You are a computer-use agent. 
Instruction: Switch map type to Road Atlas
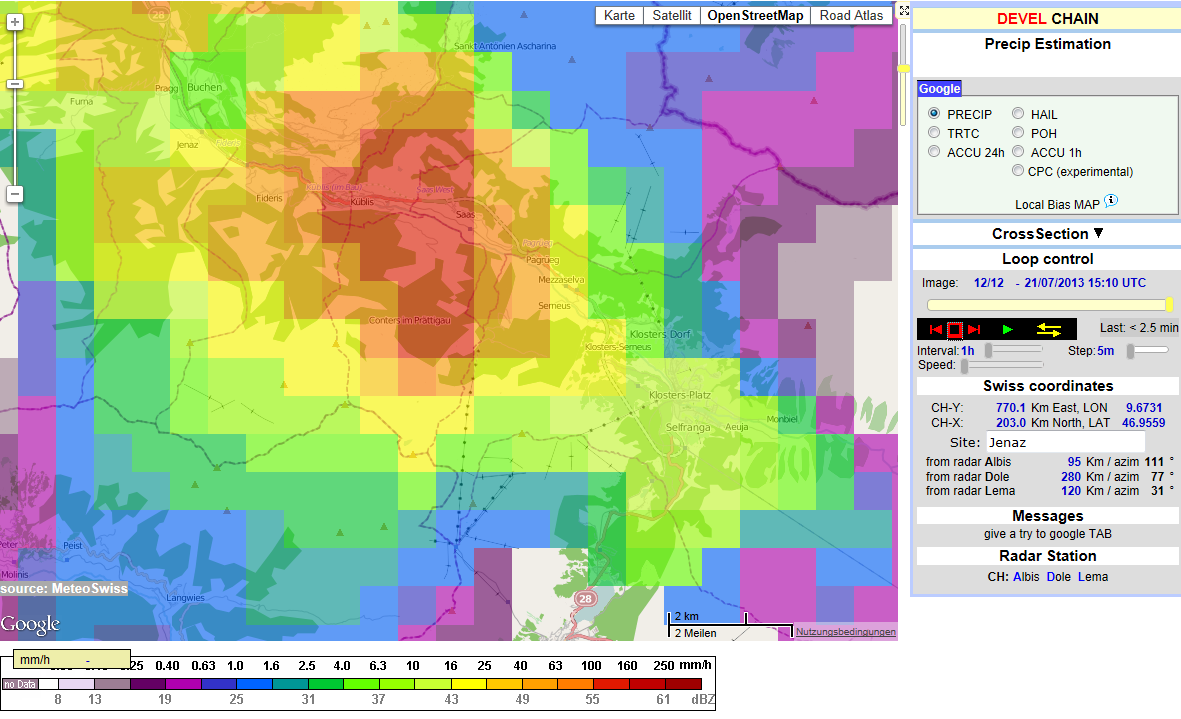pos(851,15)
